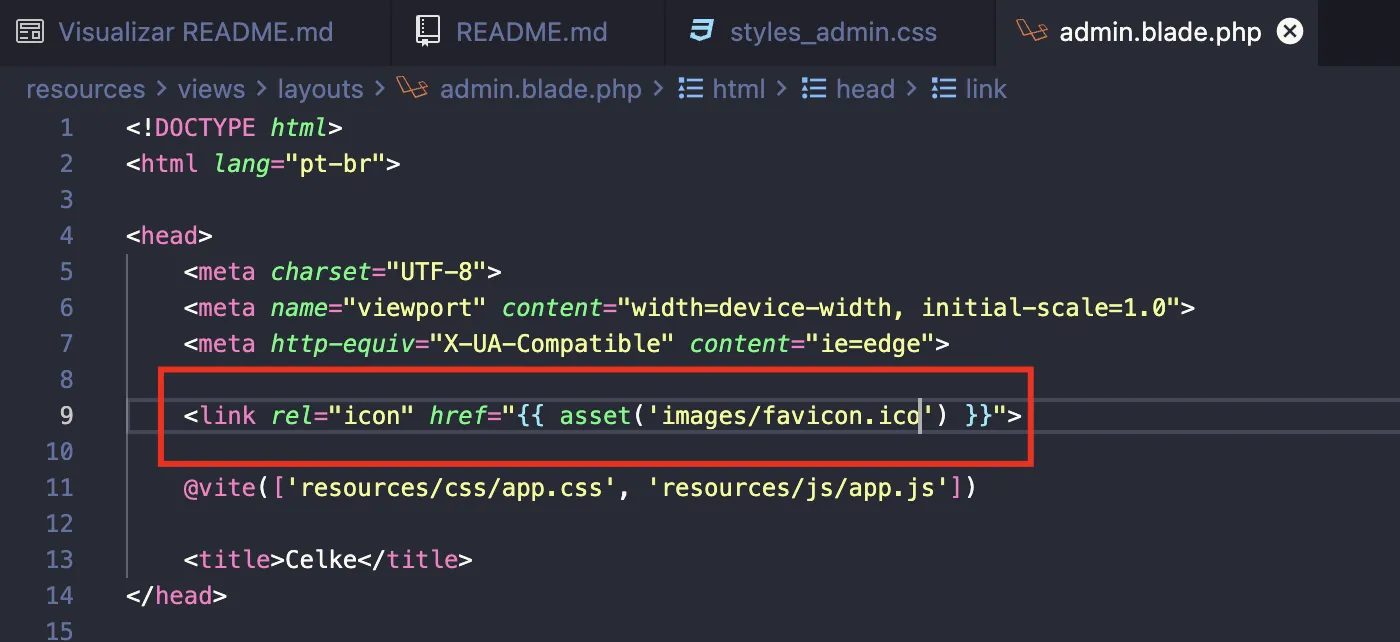Select the html symbol icon in breadcrumbs
The image size is (1400, 642).
coord(690,88)
